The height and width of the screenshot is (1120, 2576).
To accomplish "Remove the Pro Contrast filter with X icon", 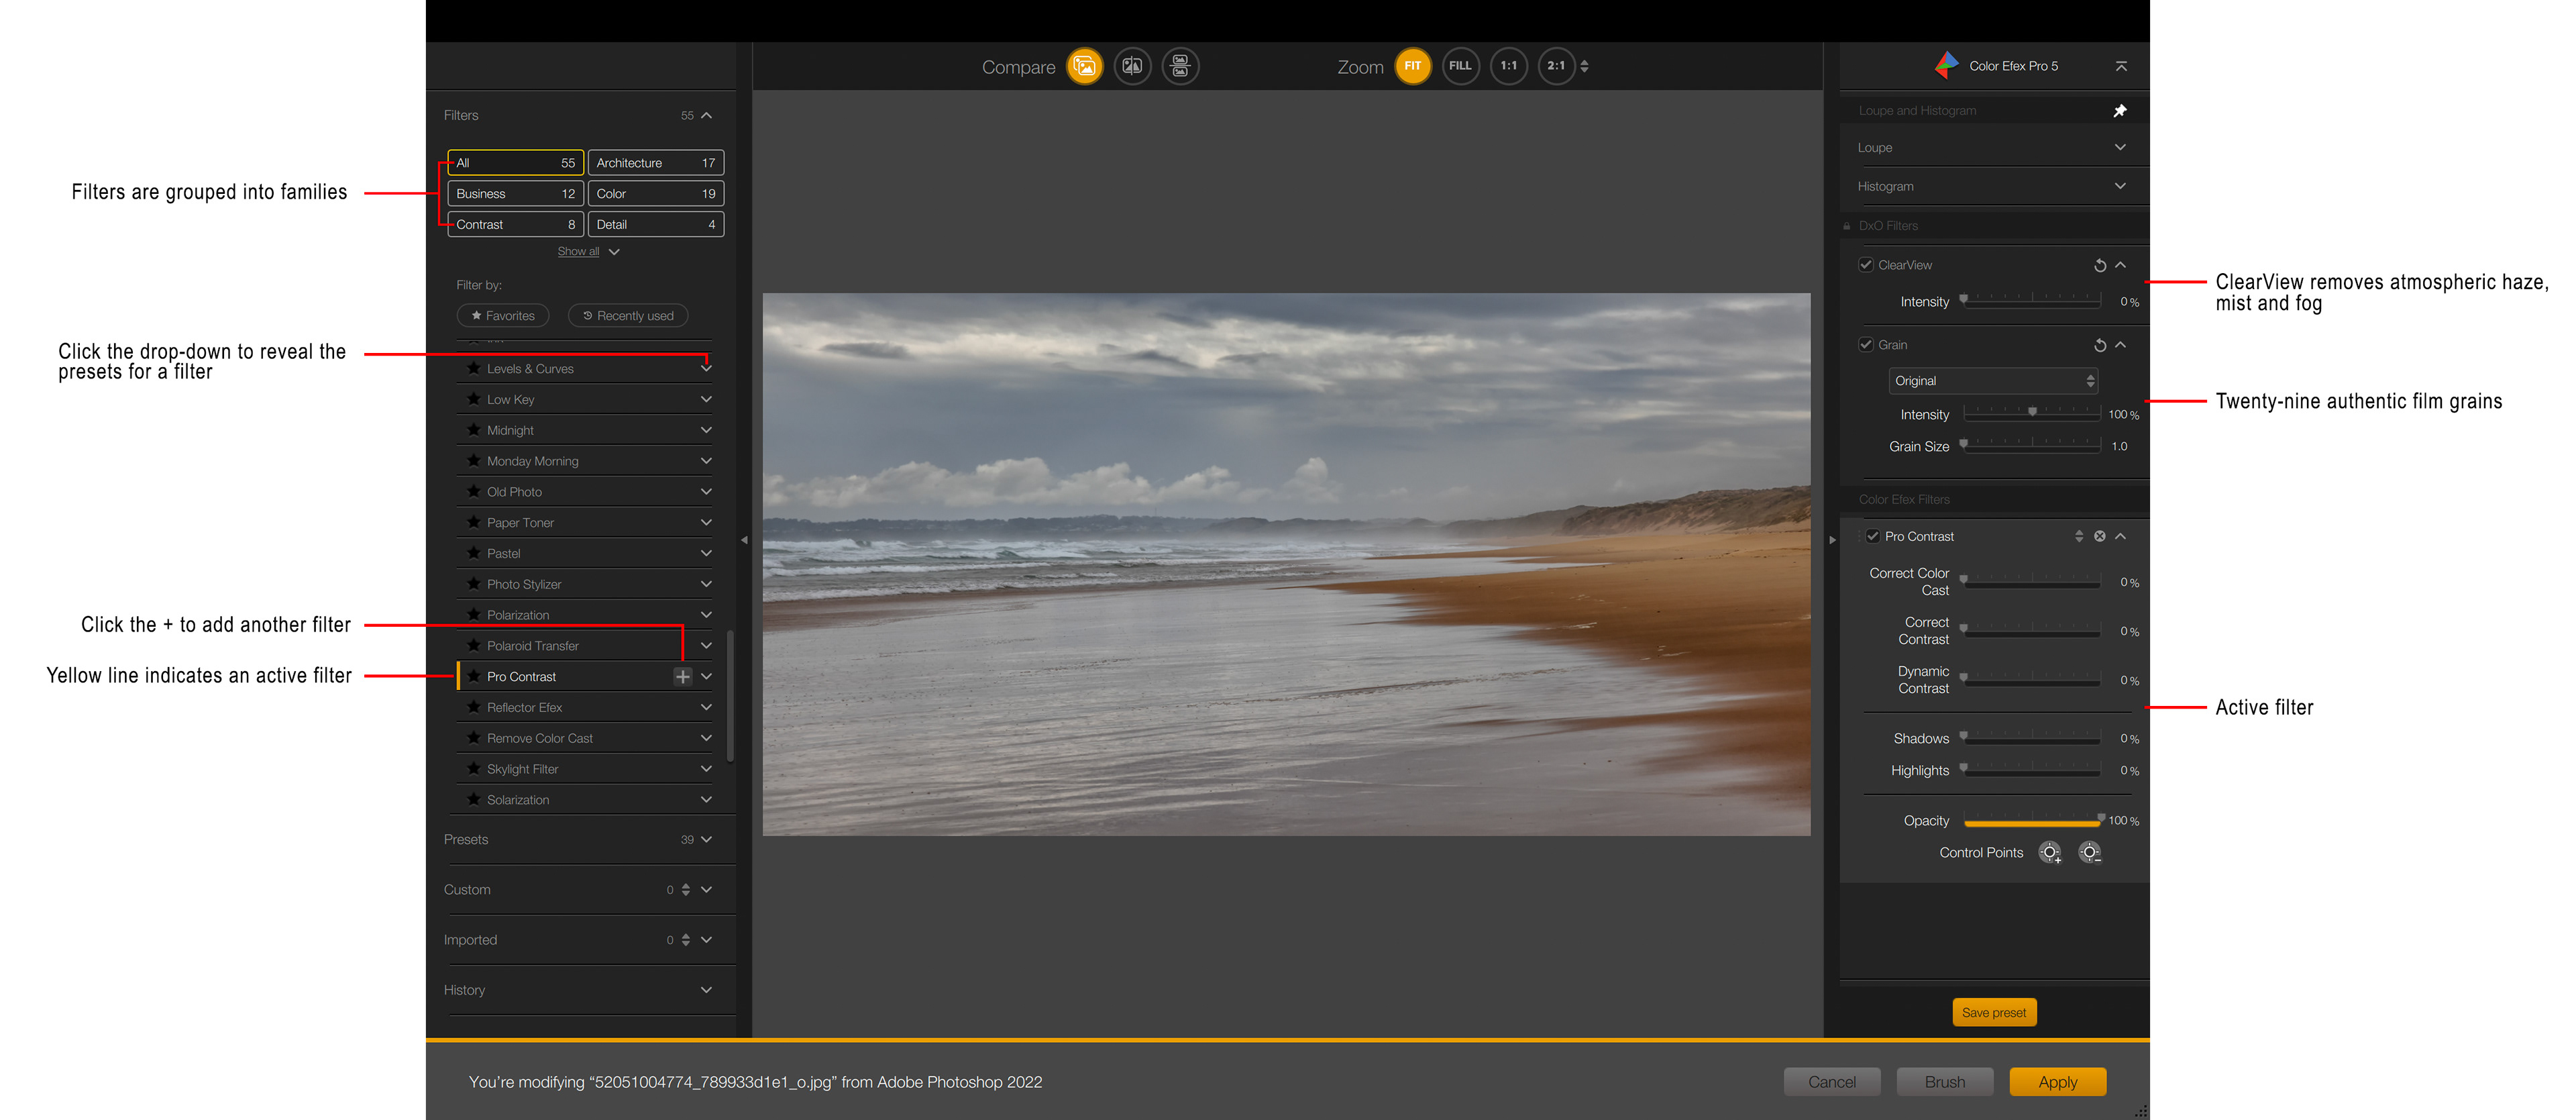I will 2099,537.
